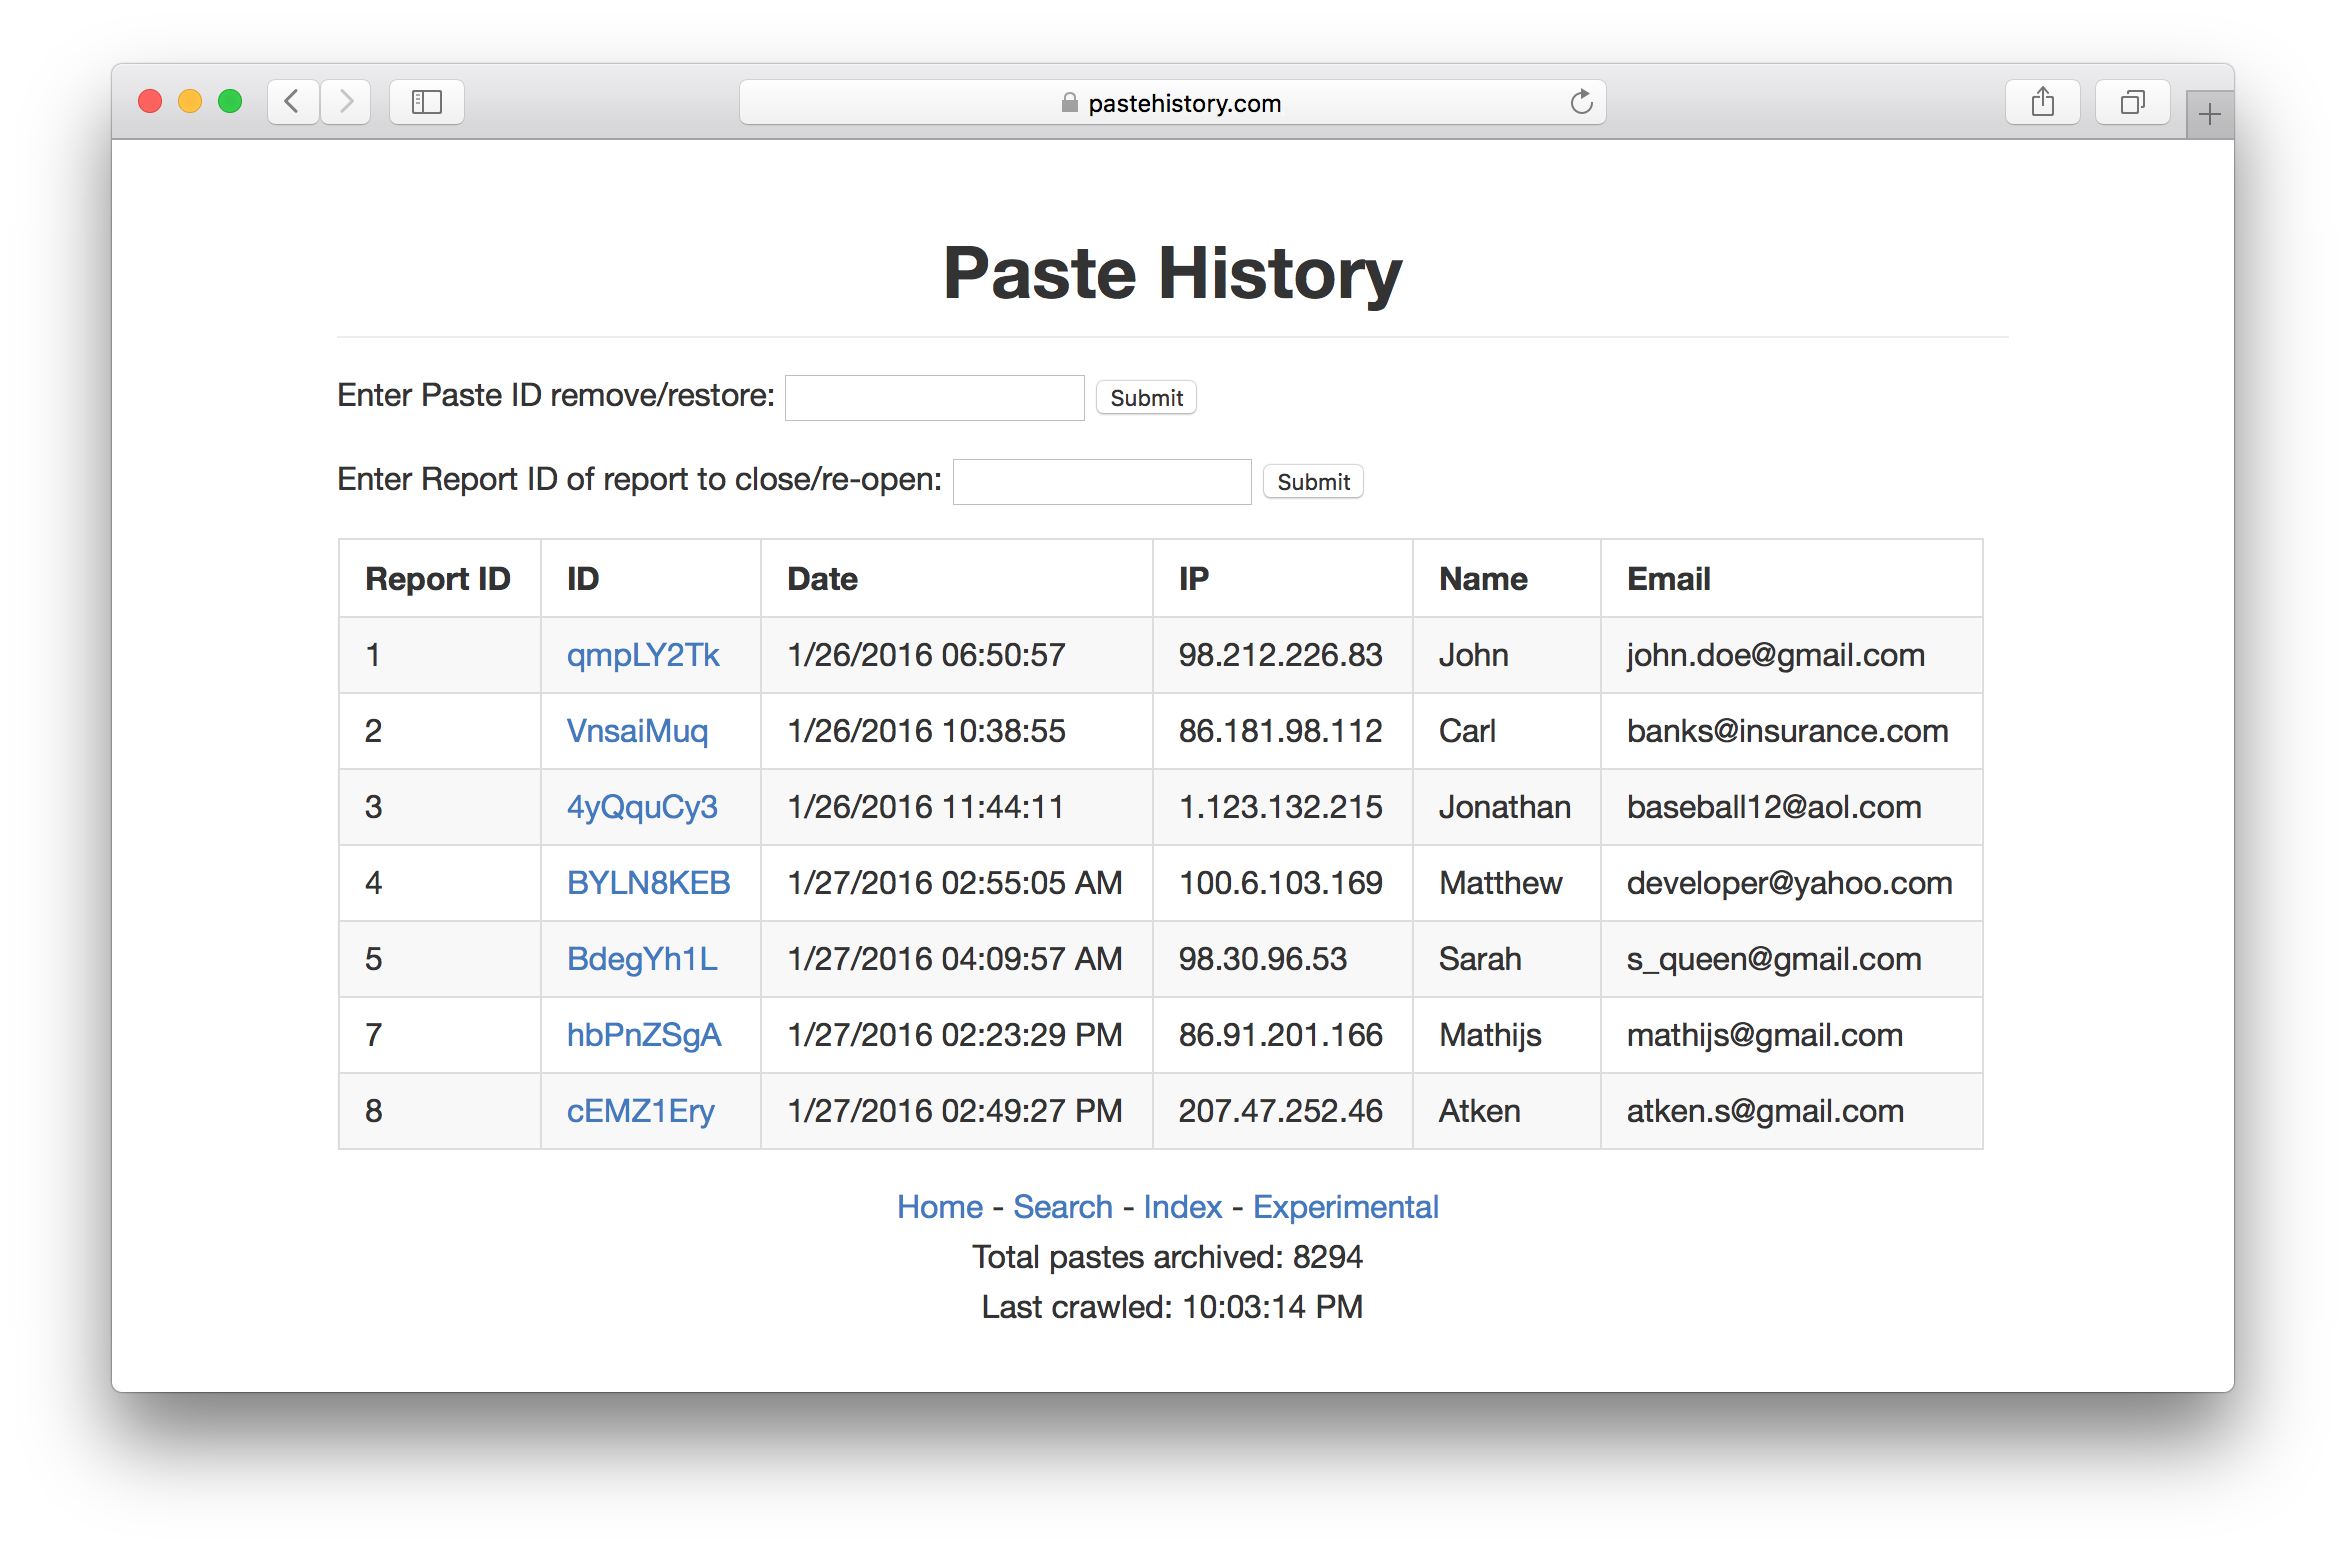2346x1552 pixels.
Task: Submit the Paste ID remove/restore form
Action: coord(1146,398)
